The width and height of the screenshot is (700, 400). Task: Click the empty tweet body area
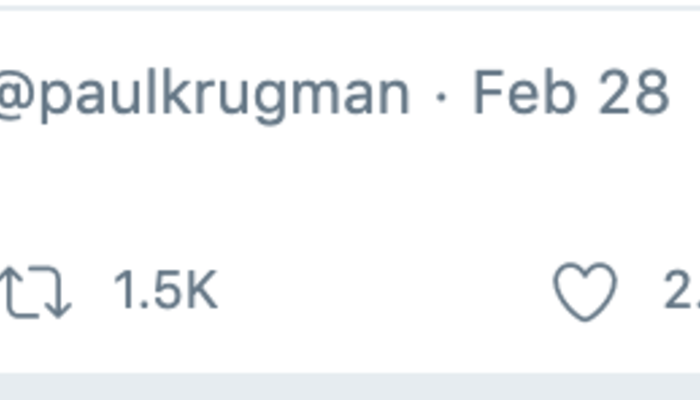350,190
